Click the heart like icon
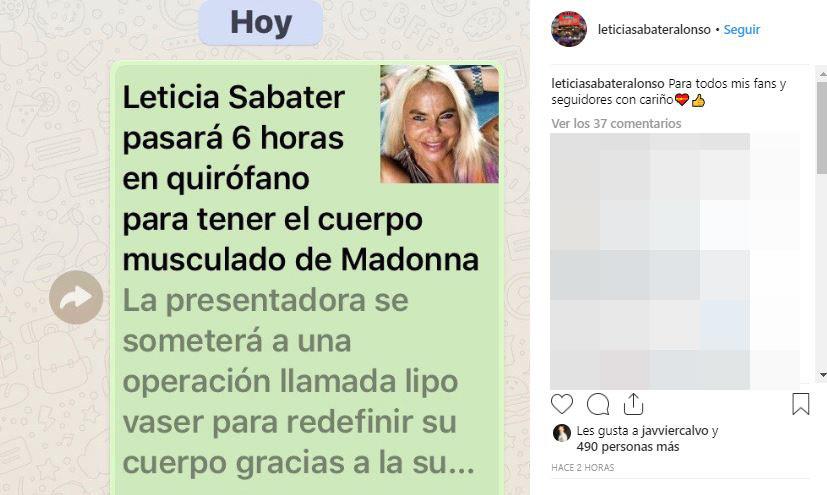 (x=562, y=404)
